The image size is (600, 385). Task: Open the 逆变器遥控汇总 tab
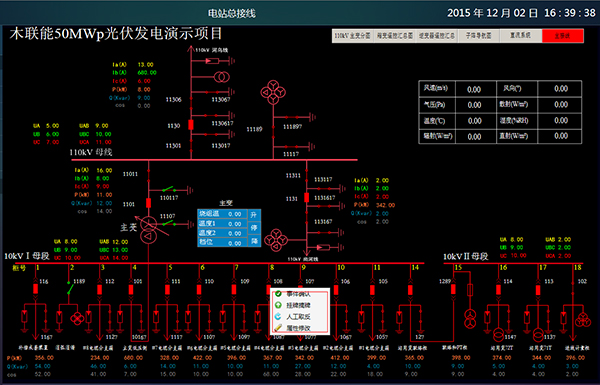tap(437, 36)
